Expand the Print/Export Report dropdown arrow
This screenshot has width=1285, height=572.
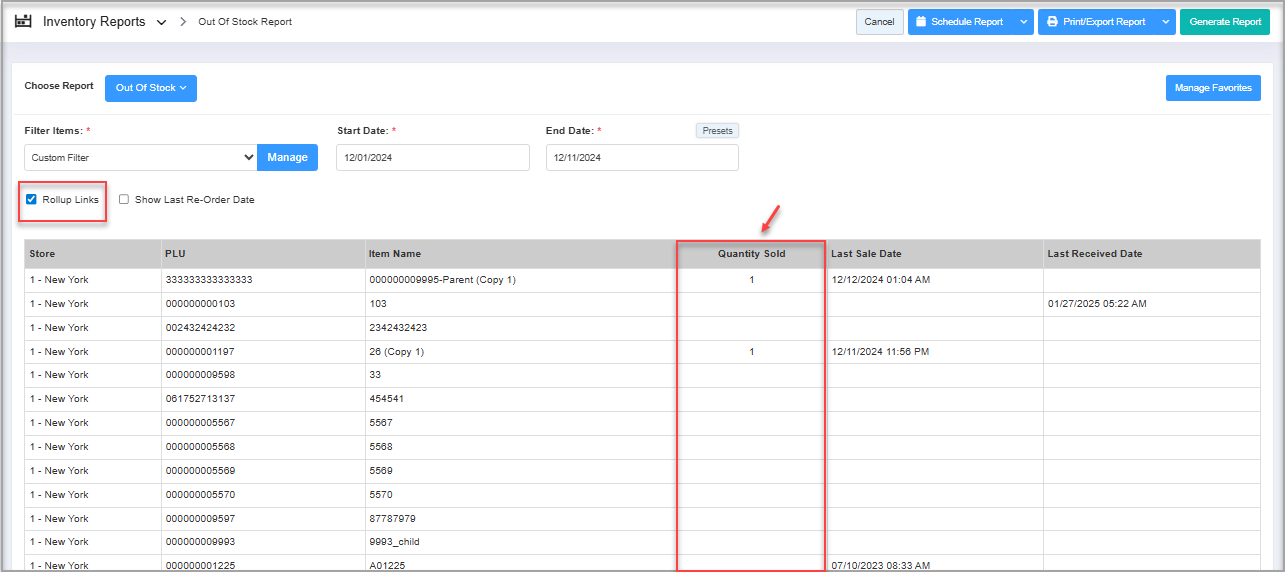(x=1165, y=22)
